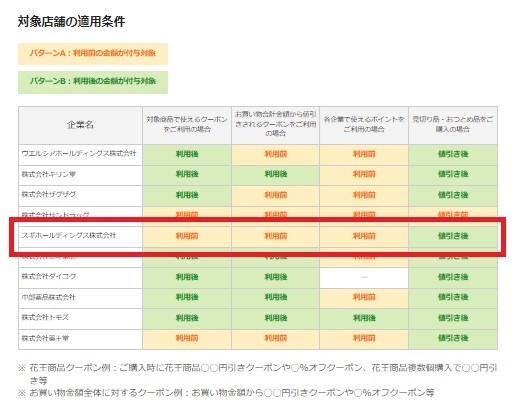Click header 対象商品で使えるクーポンをご利用の場合
This screenshot has height=410, width=516.
(x=187, y=124)
